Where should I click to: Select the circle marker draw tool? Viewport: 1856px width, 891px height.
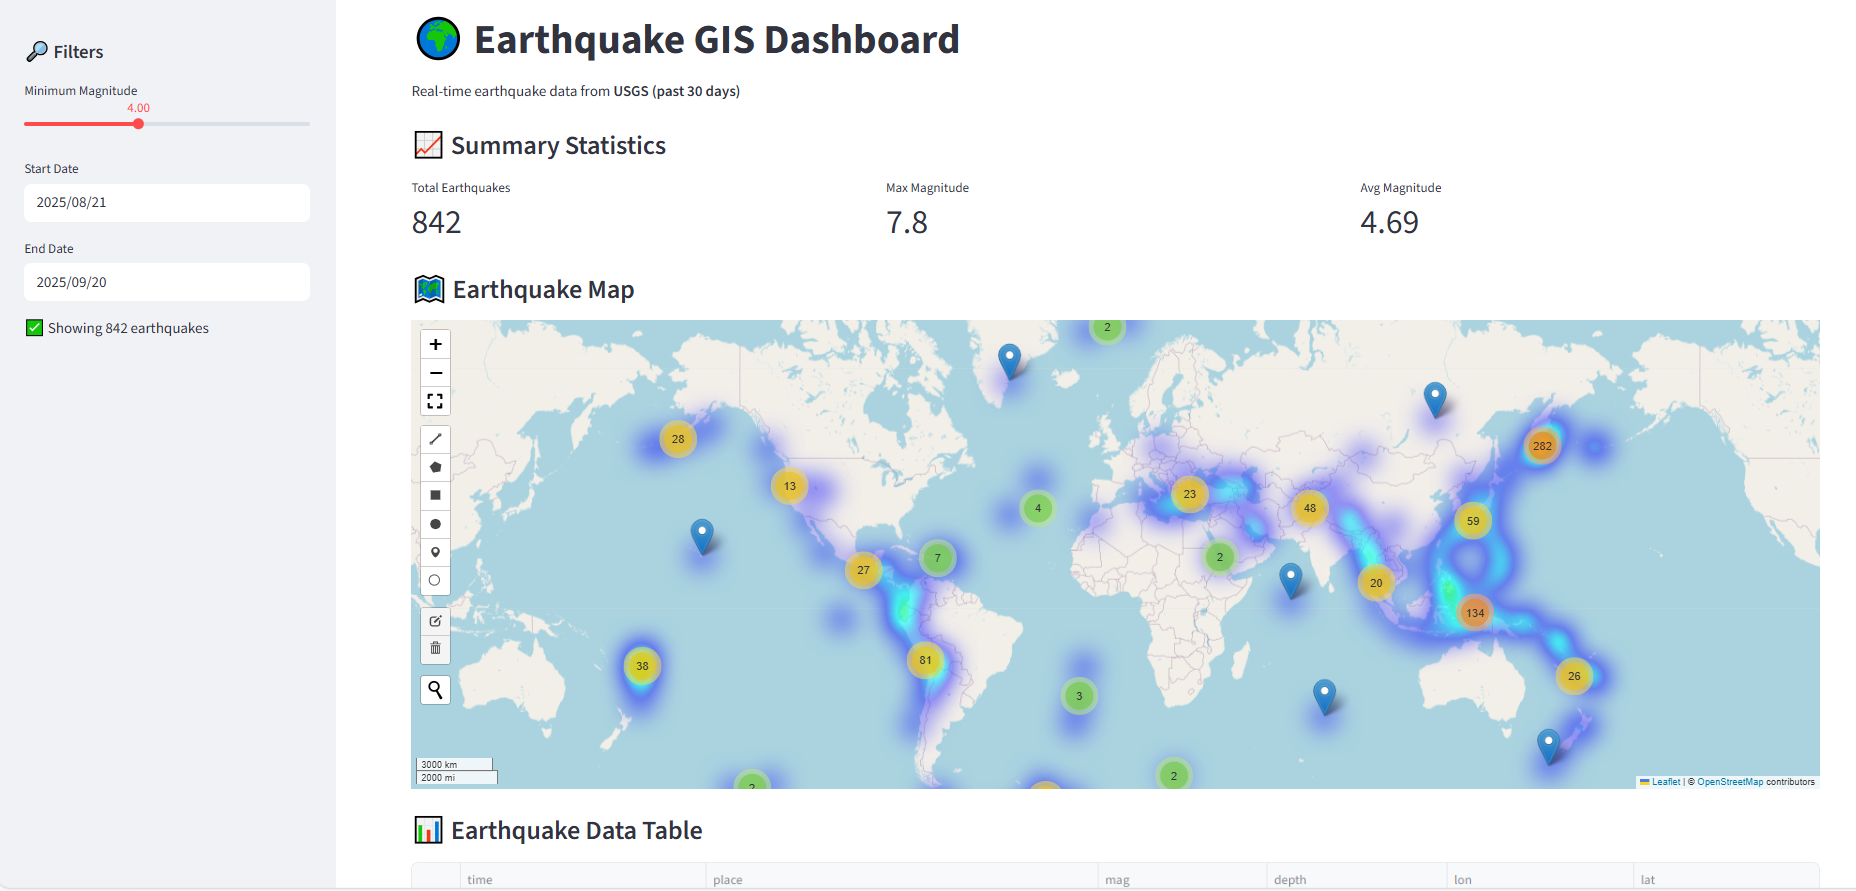(x=435, y=580)
